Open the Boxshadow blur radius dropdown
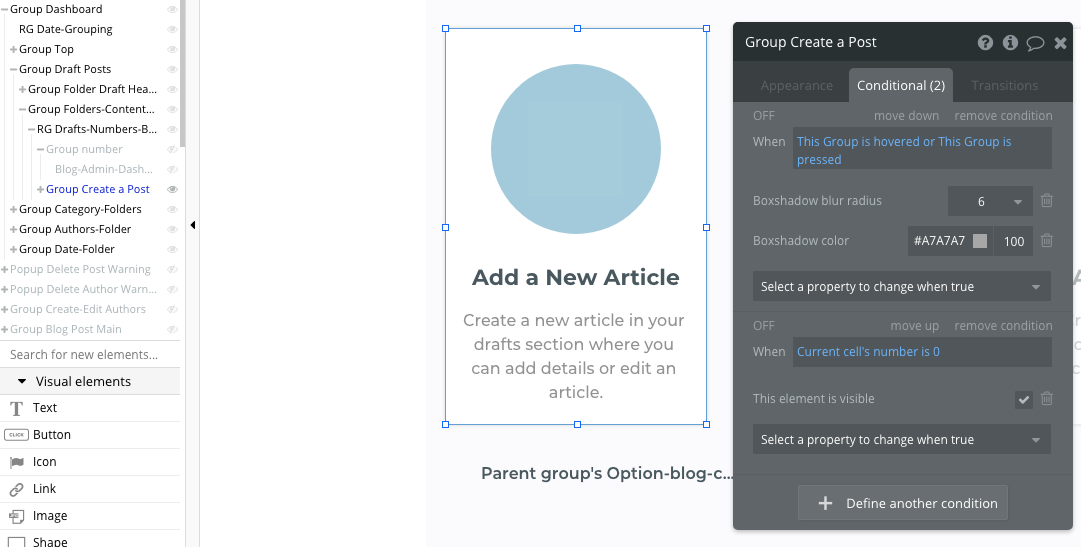The height and width of the screenshot is (547, 1081). pos(990,201)
